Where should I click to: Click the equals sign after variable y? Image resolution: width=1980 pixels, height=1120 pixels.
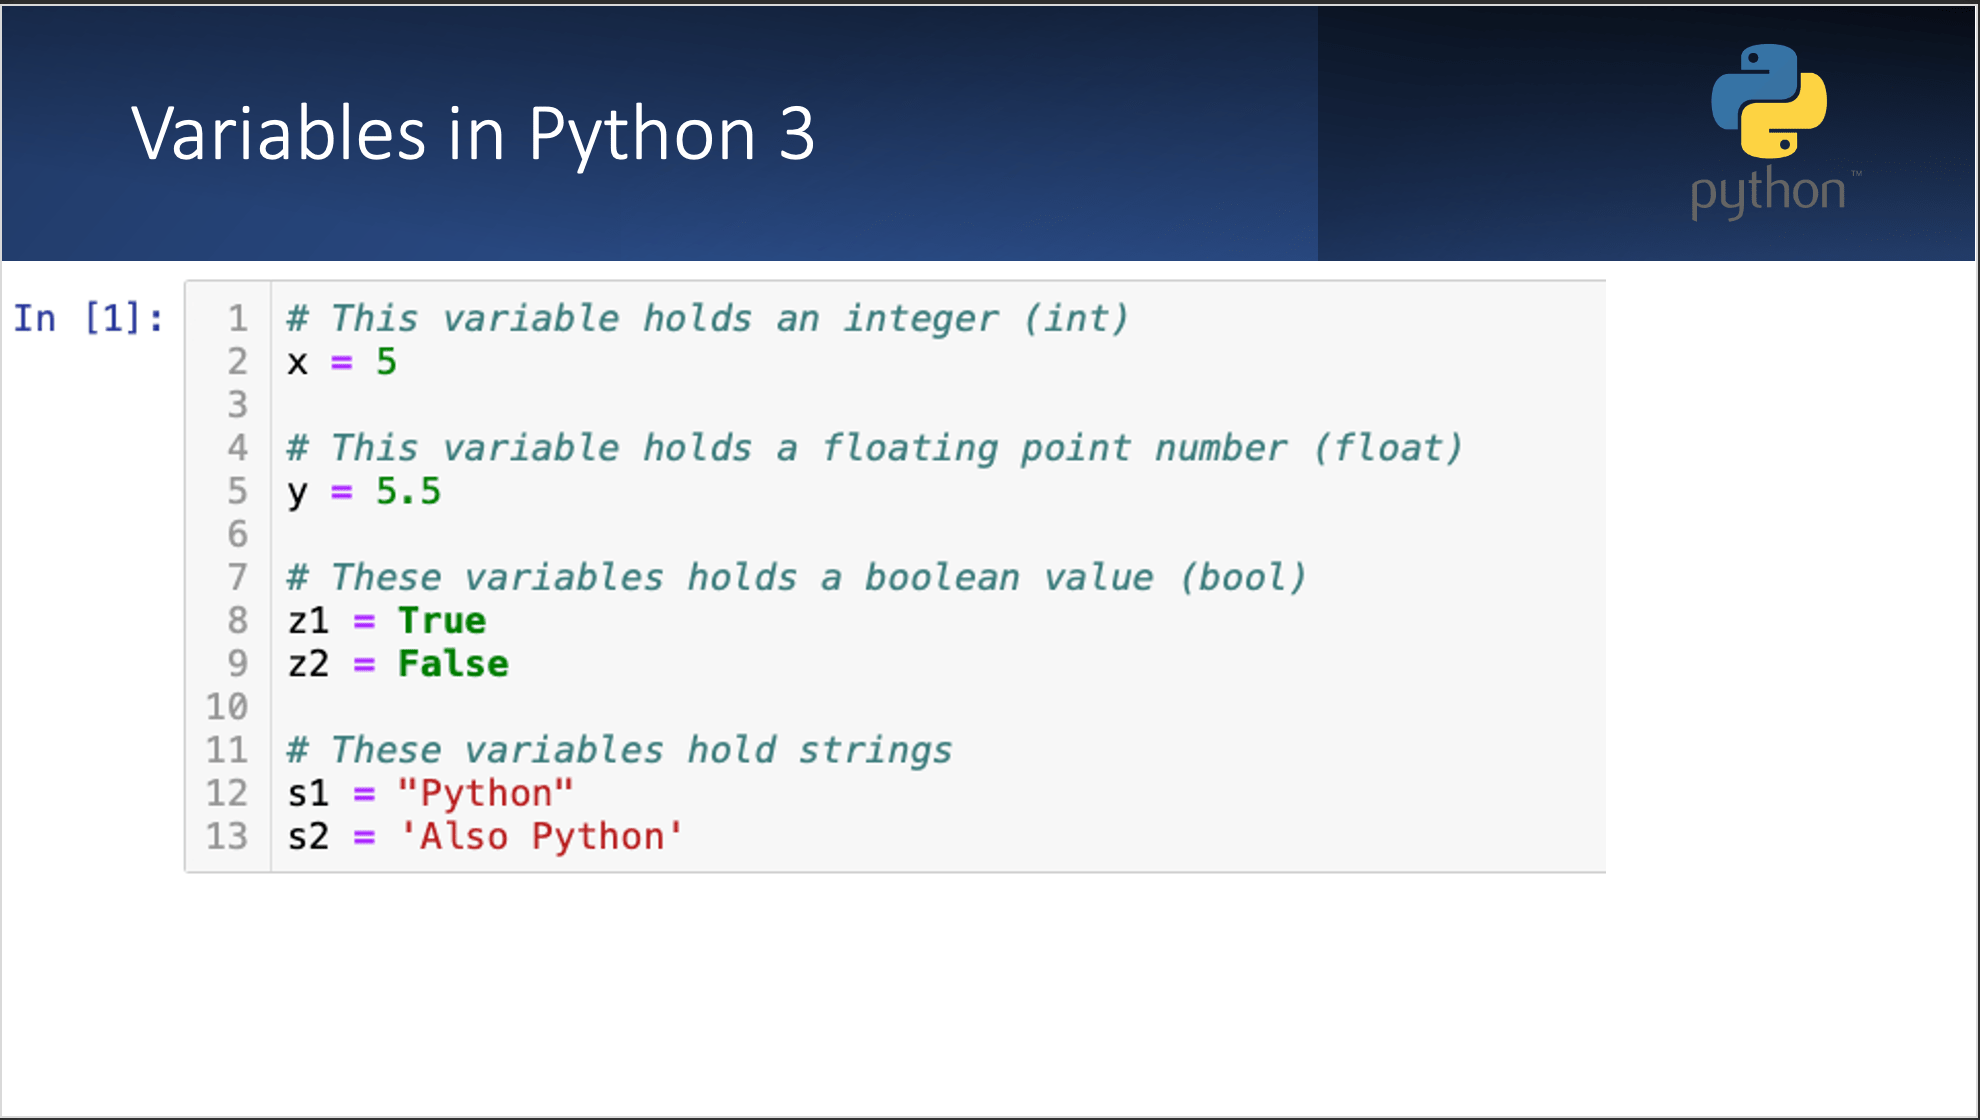tap(342, 491)
